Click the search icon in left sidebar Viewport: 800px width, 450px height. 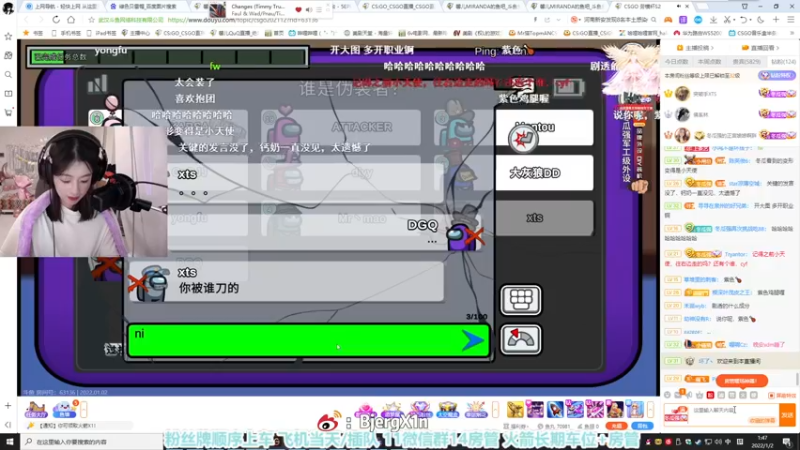[8, 74]
